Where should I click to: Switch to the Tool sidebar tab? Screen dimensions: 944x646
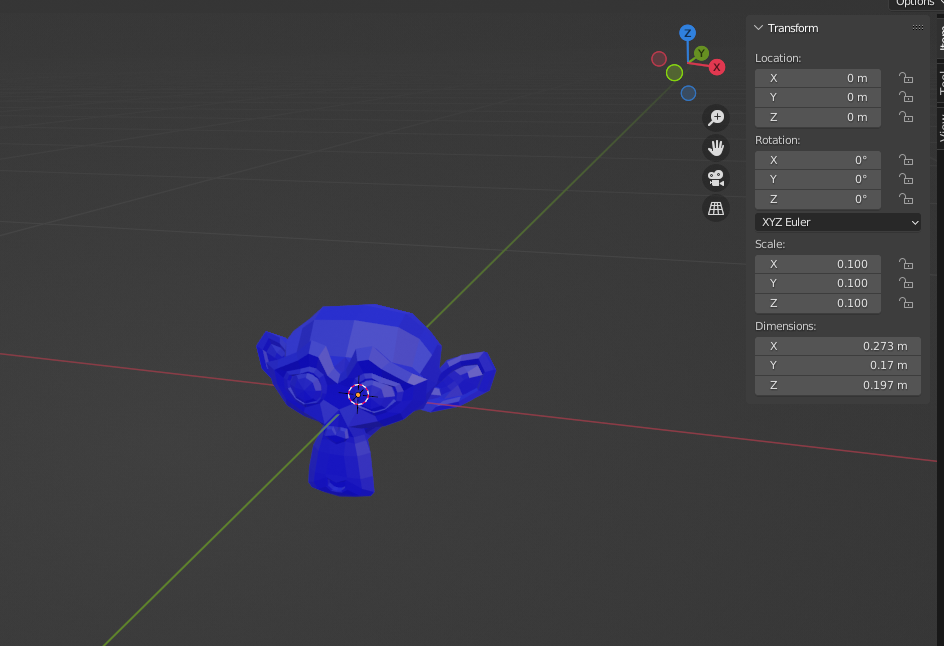point(940,83)
